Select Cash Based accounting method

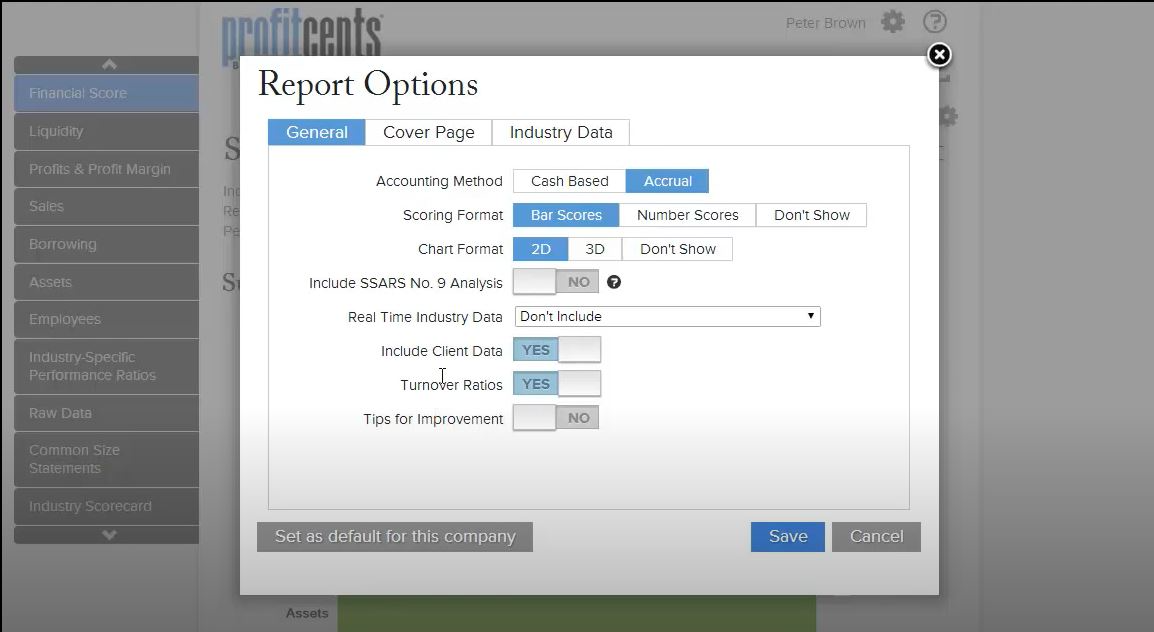pyautogui.click(x=568, y=181)
